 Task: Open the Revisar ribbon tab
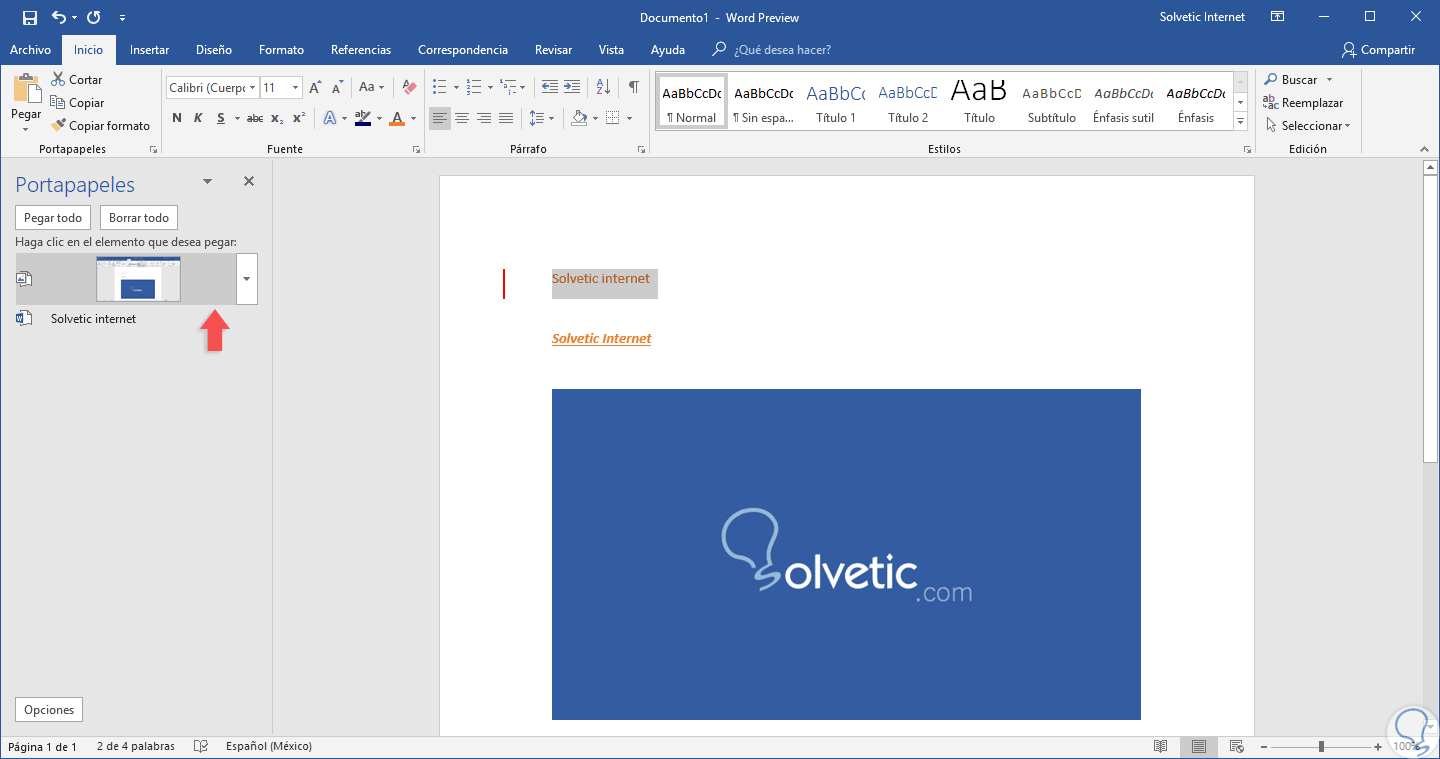(553, 50)
